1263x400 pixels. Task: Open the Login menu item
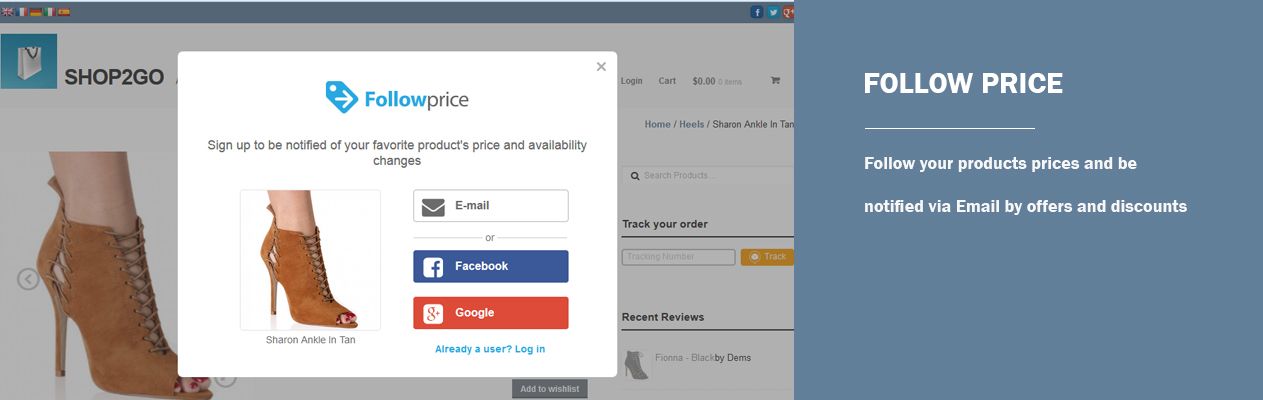631,81
